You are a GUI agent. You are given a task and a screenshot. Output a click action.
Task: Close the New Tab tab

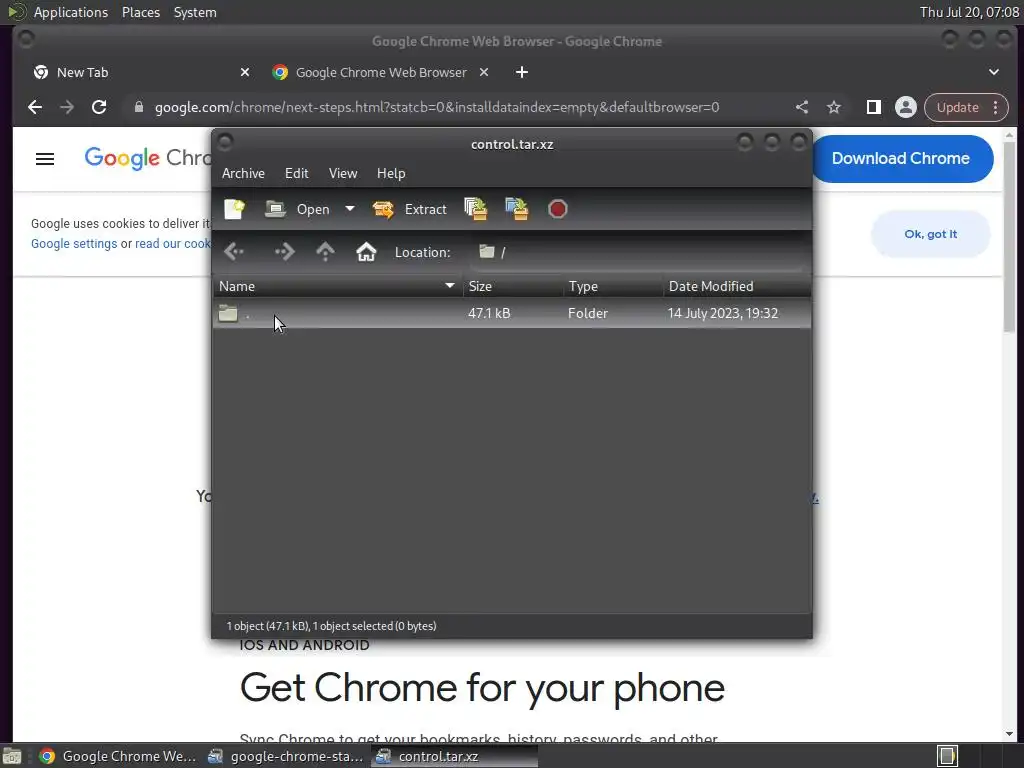(x=245, y=72)
